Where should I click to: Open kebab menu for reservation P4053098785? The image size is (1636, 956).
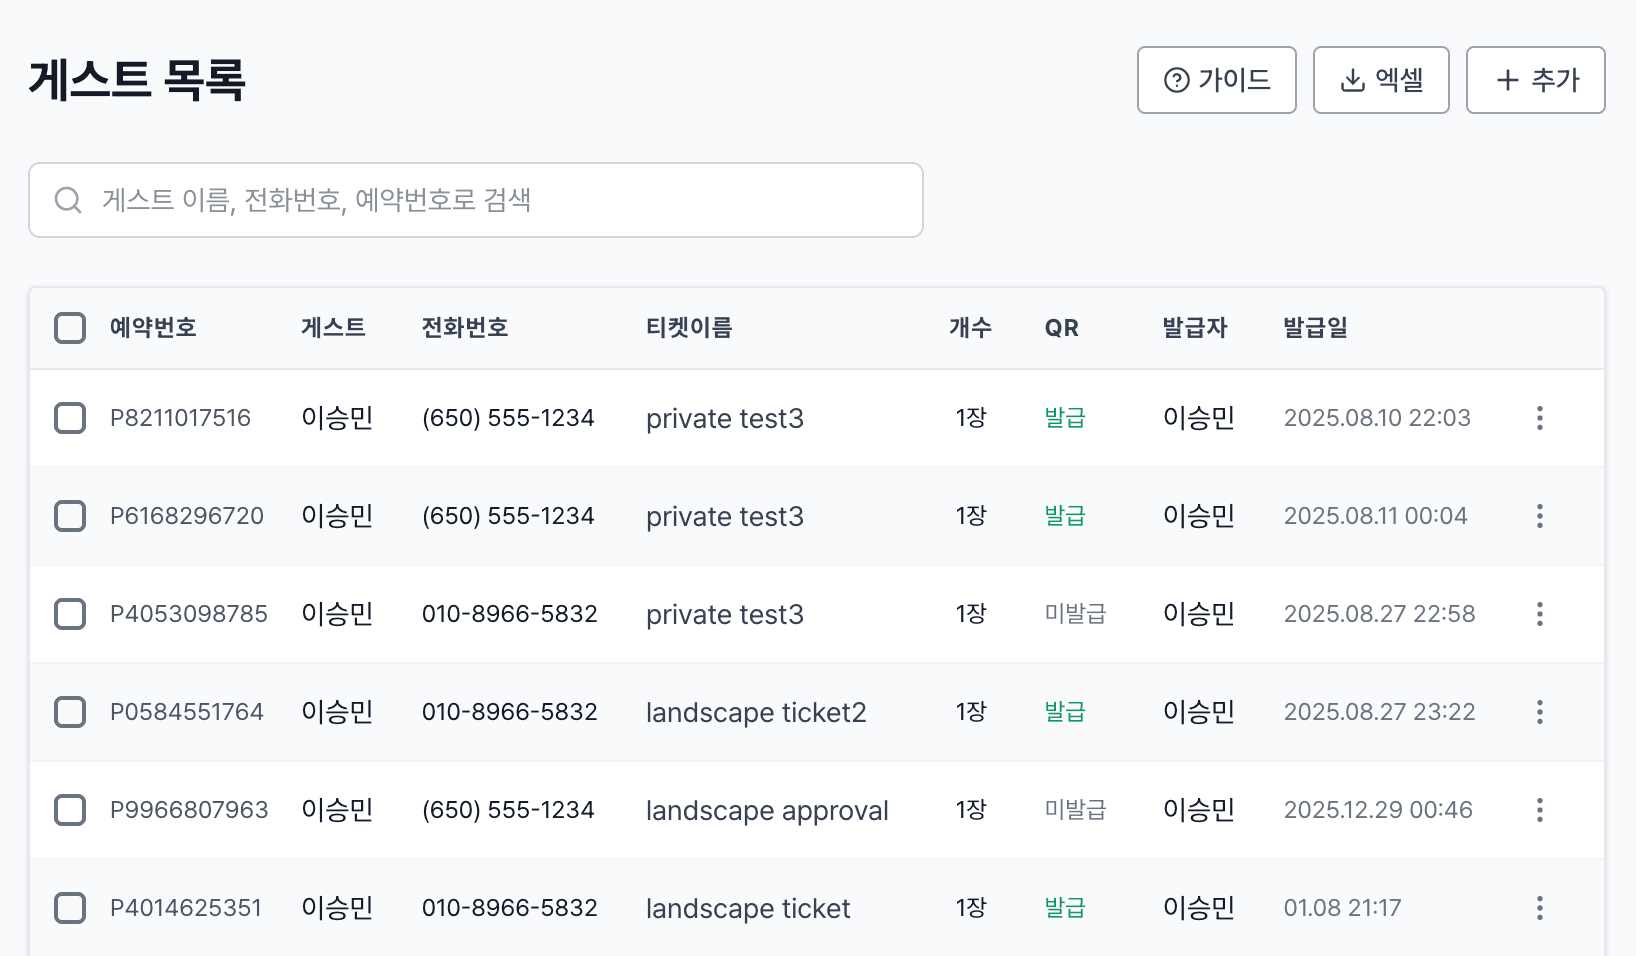point(1539,614)
